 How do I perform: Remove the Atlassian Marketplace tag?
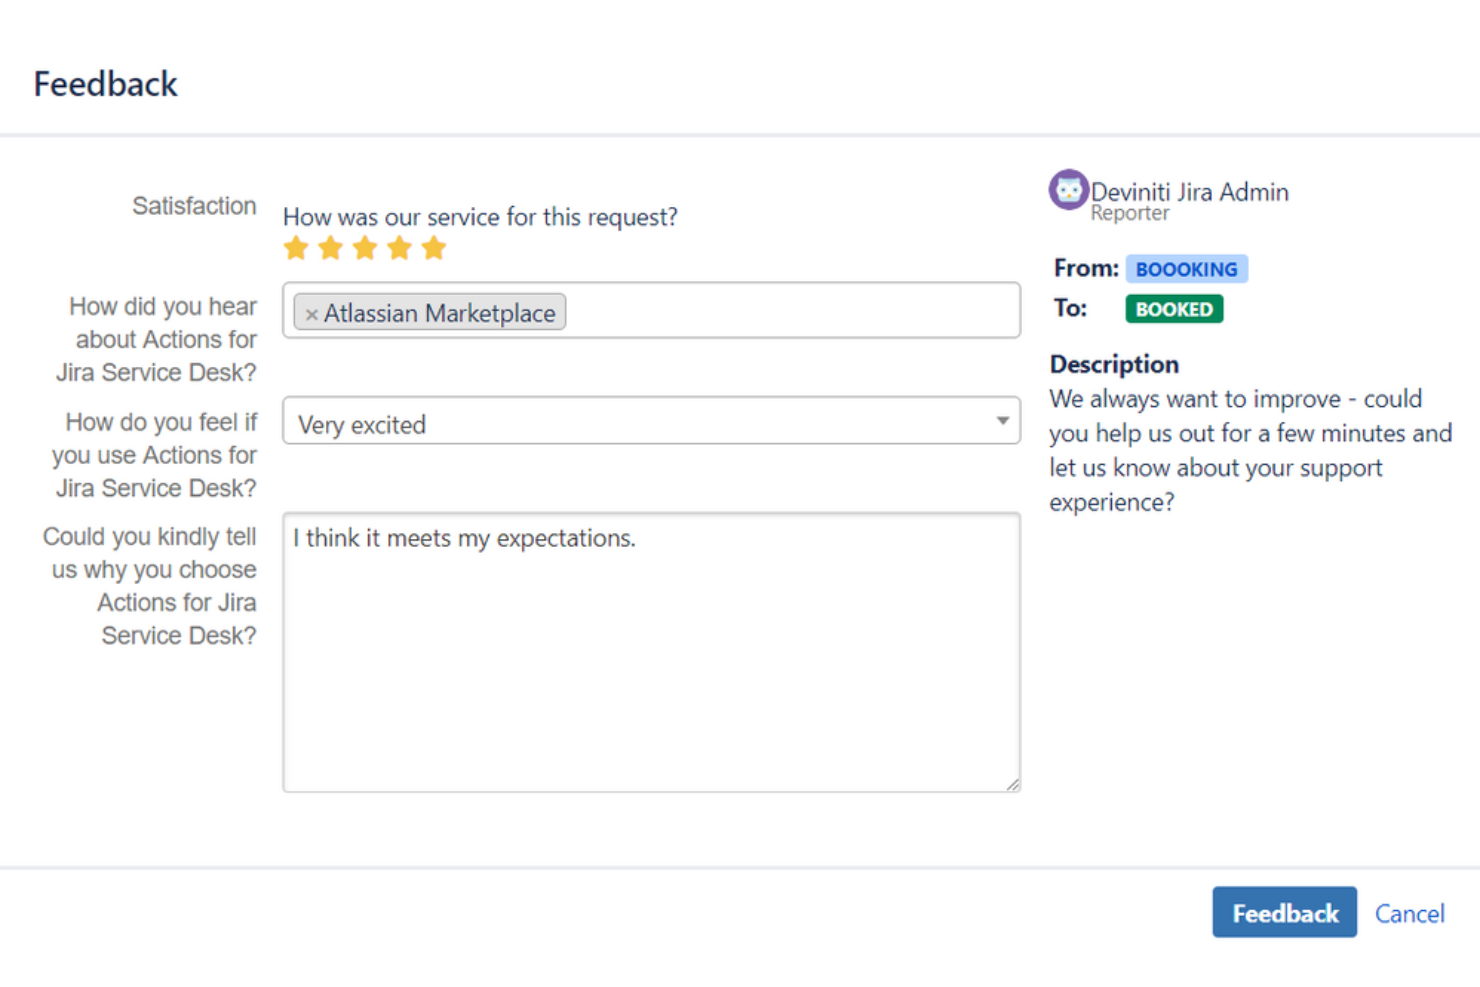(x=311, y=314)
